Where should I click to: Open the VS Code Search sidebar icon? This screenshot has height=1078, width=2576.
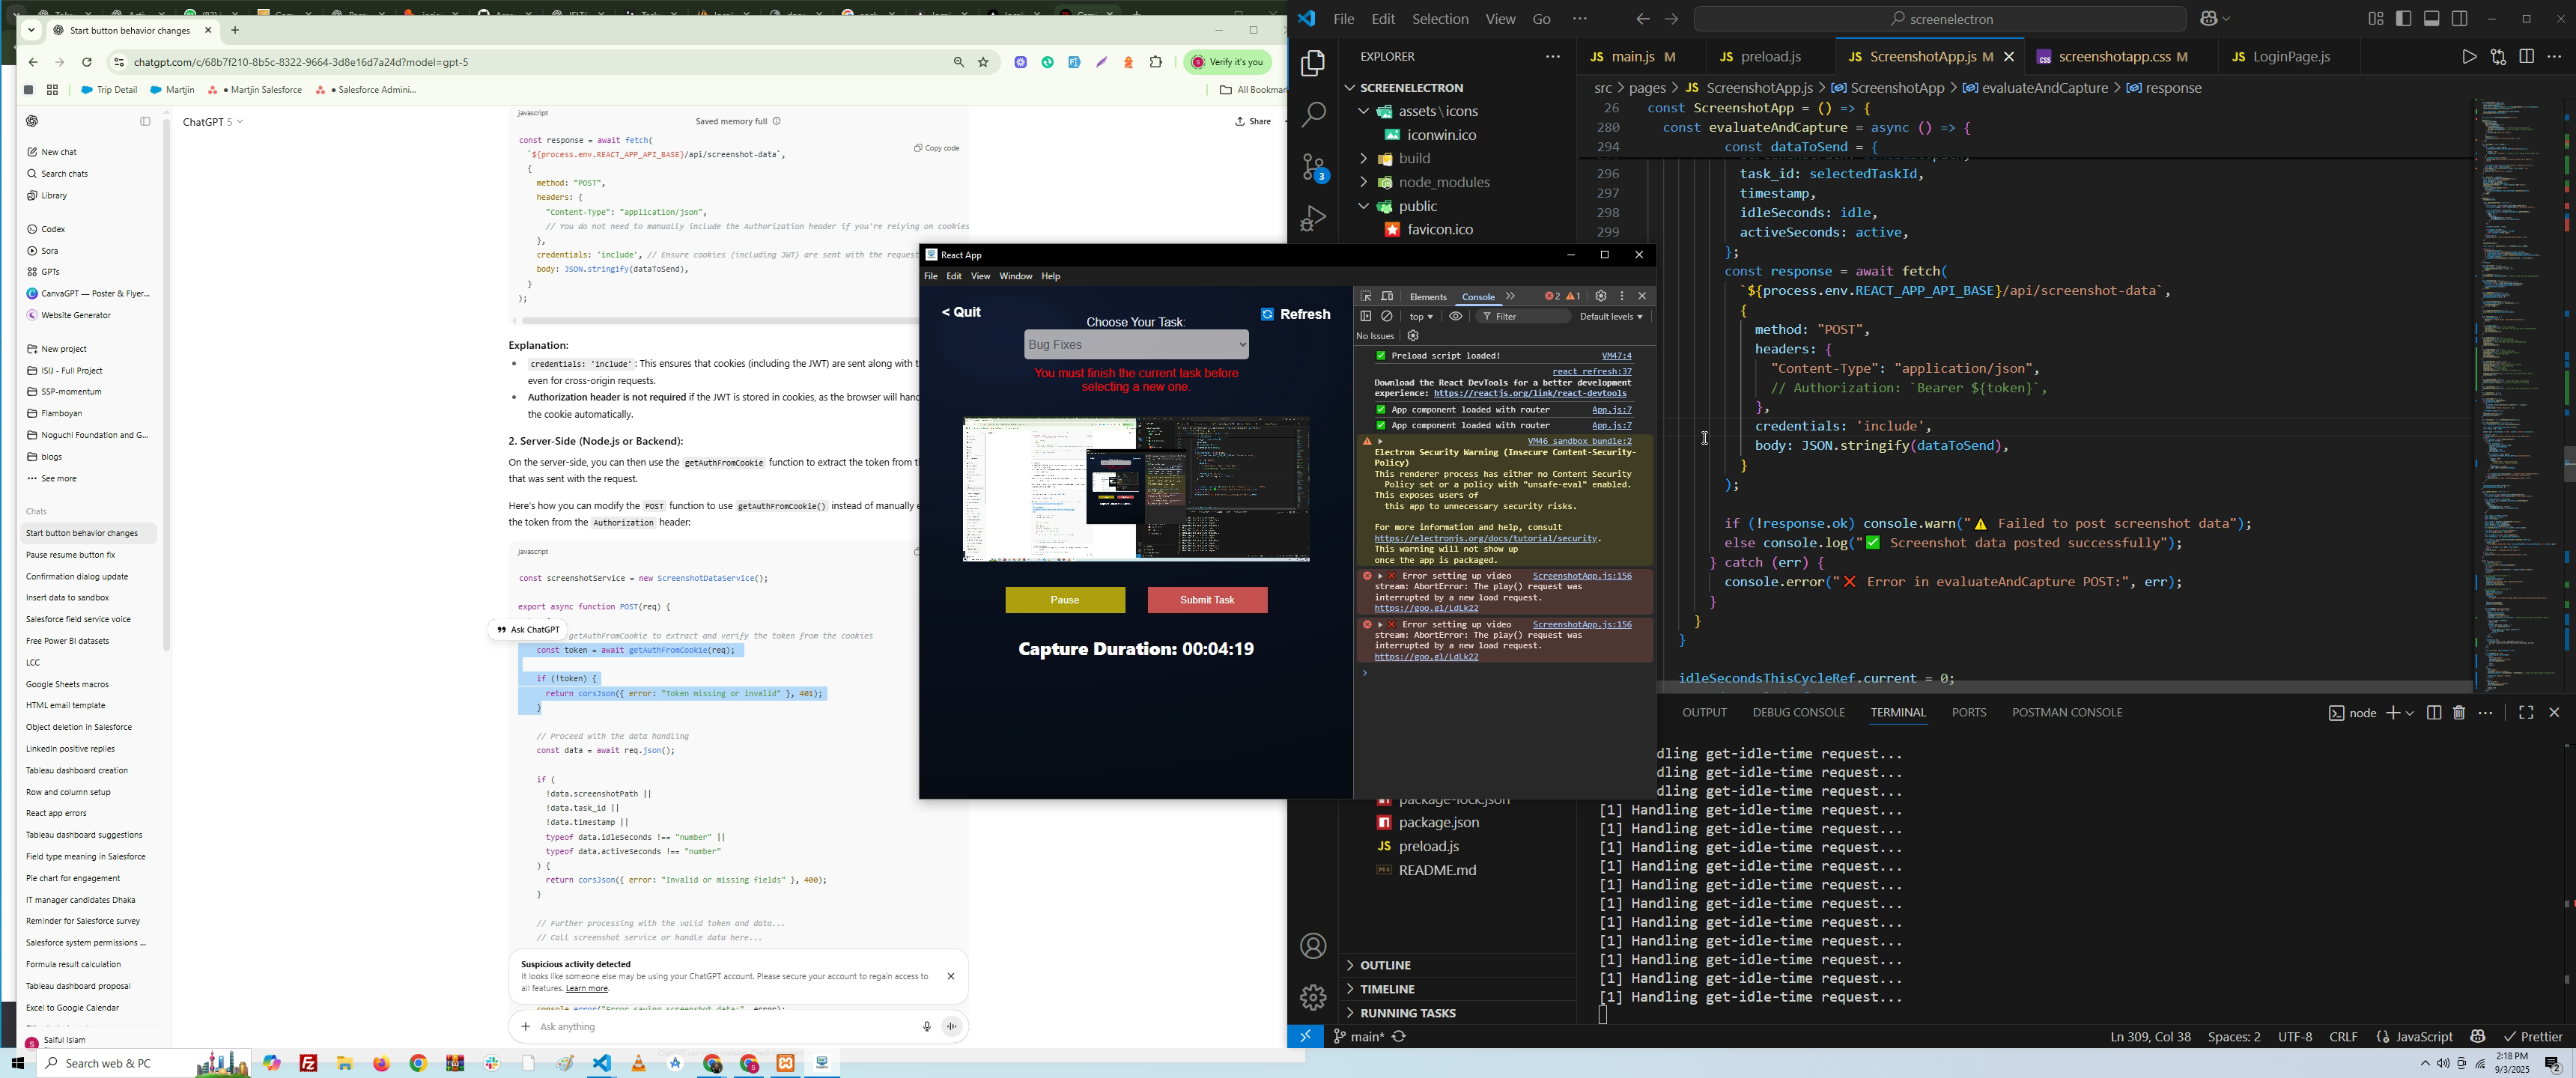pos(1313,115)
